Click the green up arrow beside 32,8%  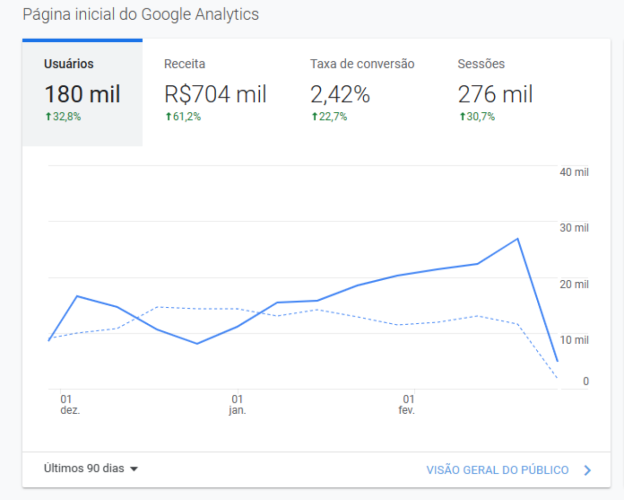pos(48,116)
